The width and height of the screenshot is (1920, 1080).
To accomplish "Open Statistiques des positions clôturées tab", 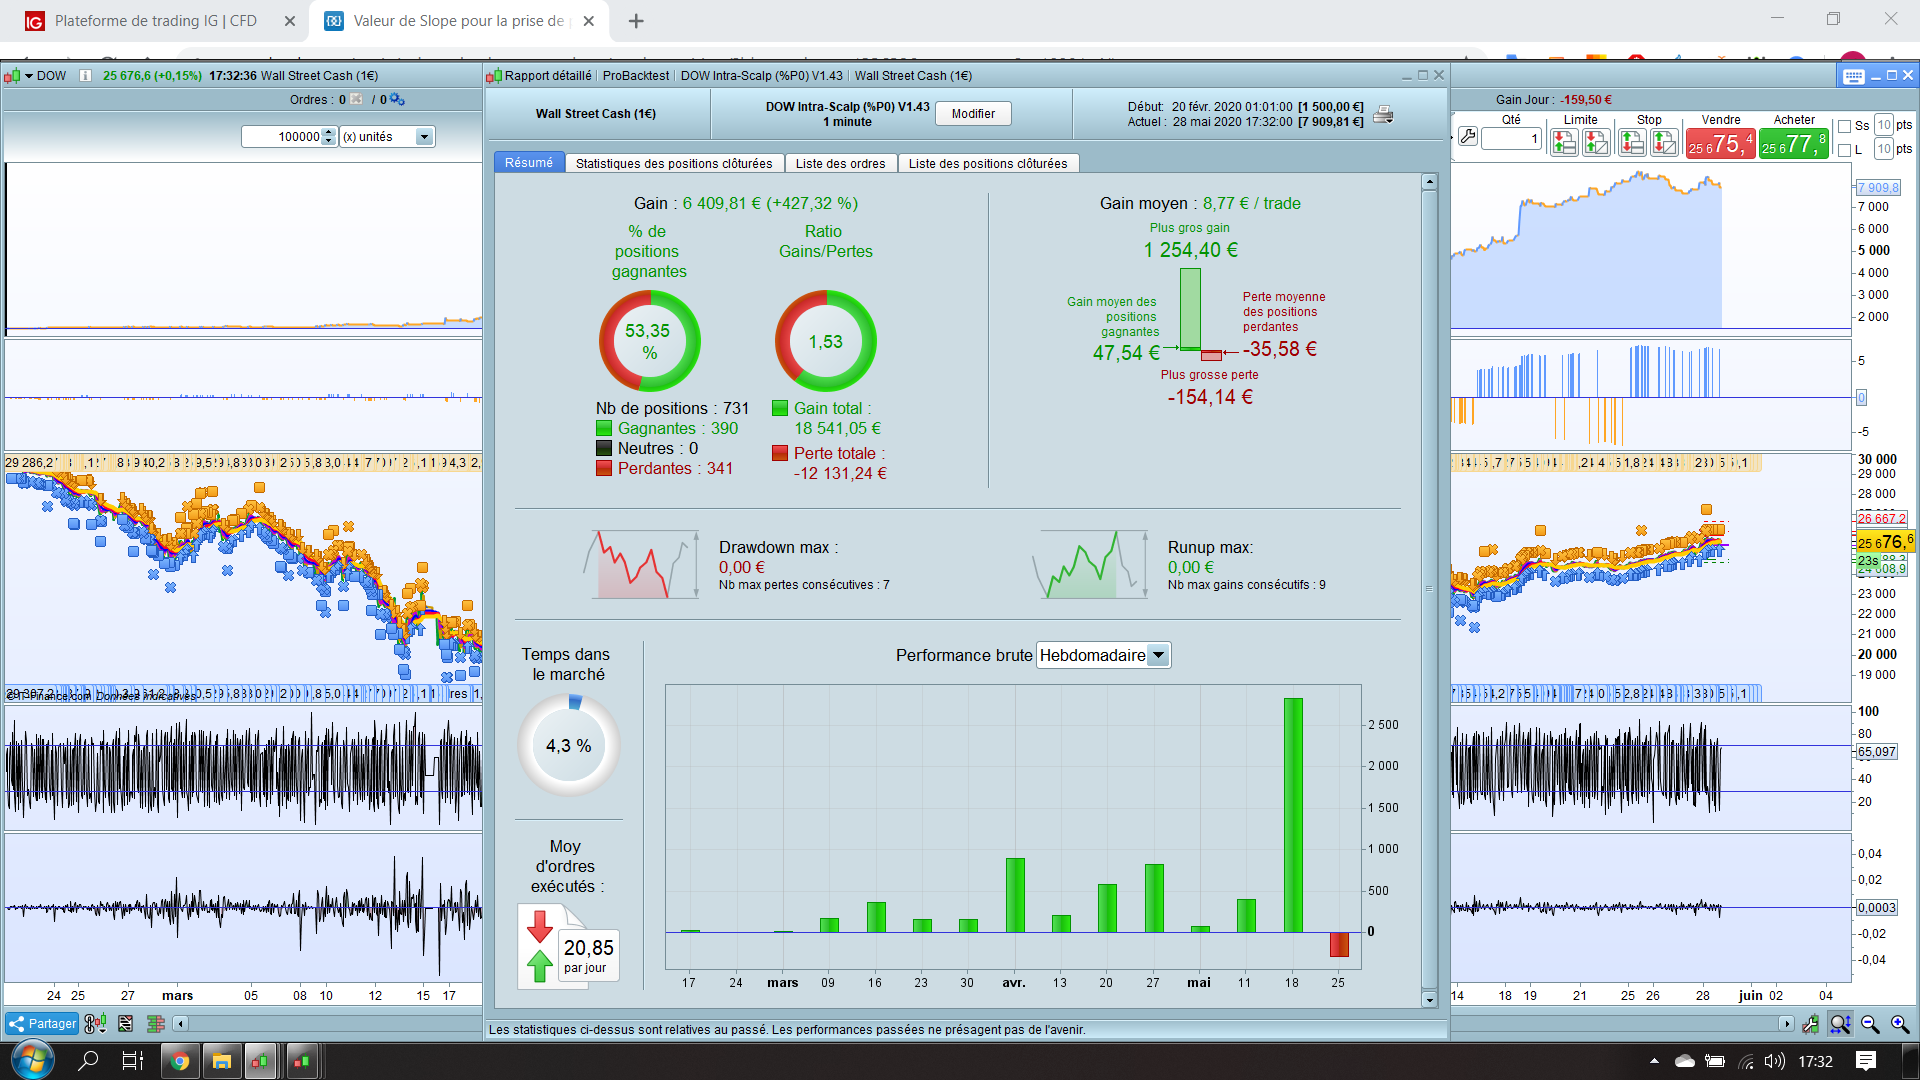I will [x=673, y=163].
